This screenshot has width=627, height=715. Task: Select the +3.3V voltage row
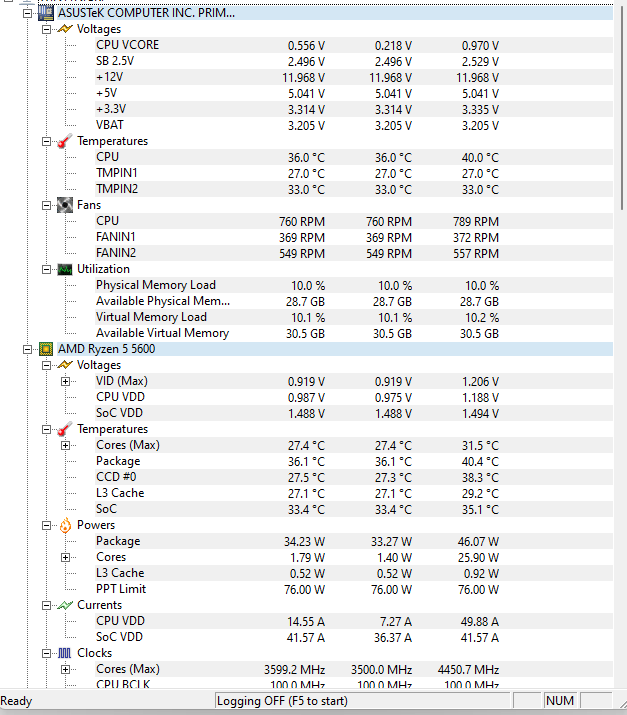(353, 109)
